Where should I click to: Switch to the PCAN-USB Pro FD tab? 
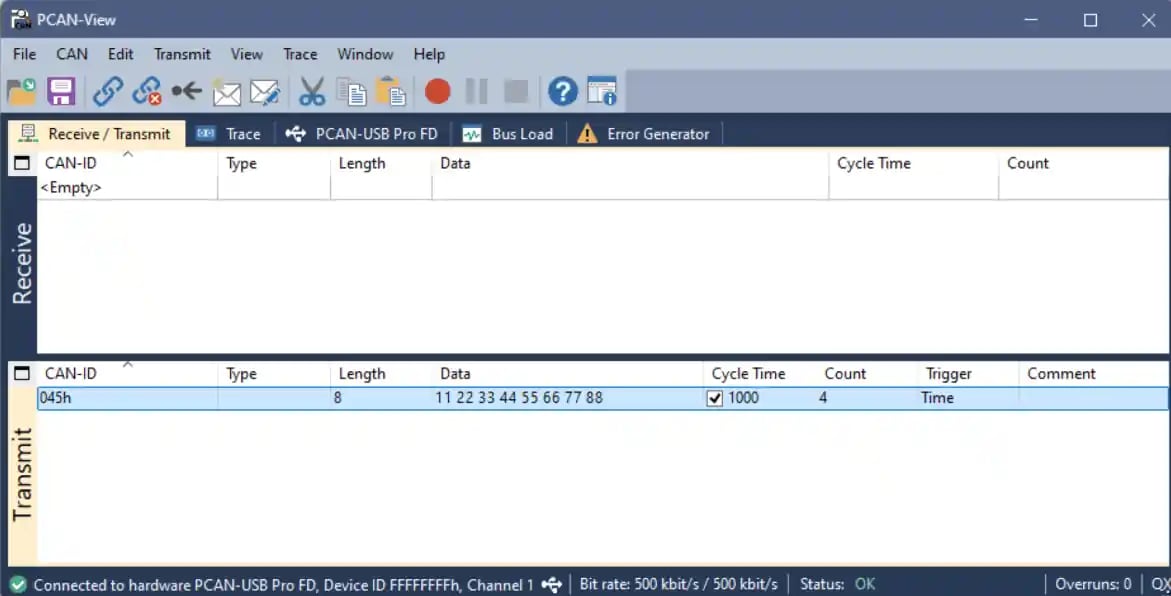[362, 134]
